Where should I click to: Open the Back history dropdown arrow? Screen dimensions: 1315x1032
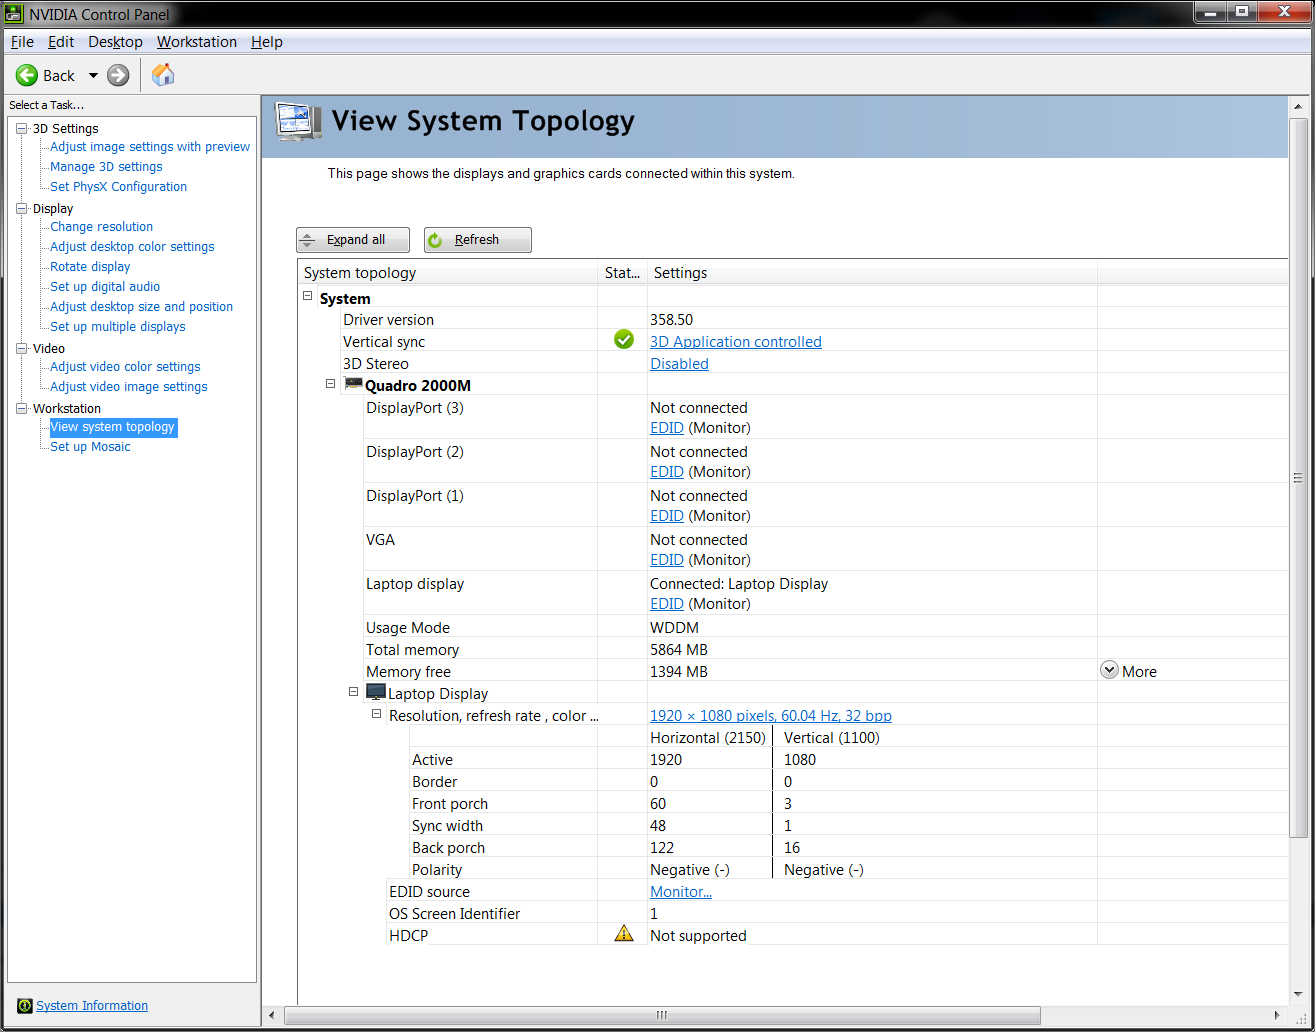93,75
